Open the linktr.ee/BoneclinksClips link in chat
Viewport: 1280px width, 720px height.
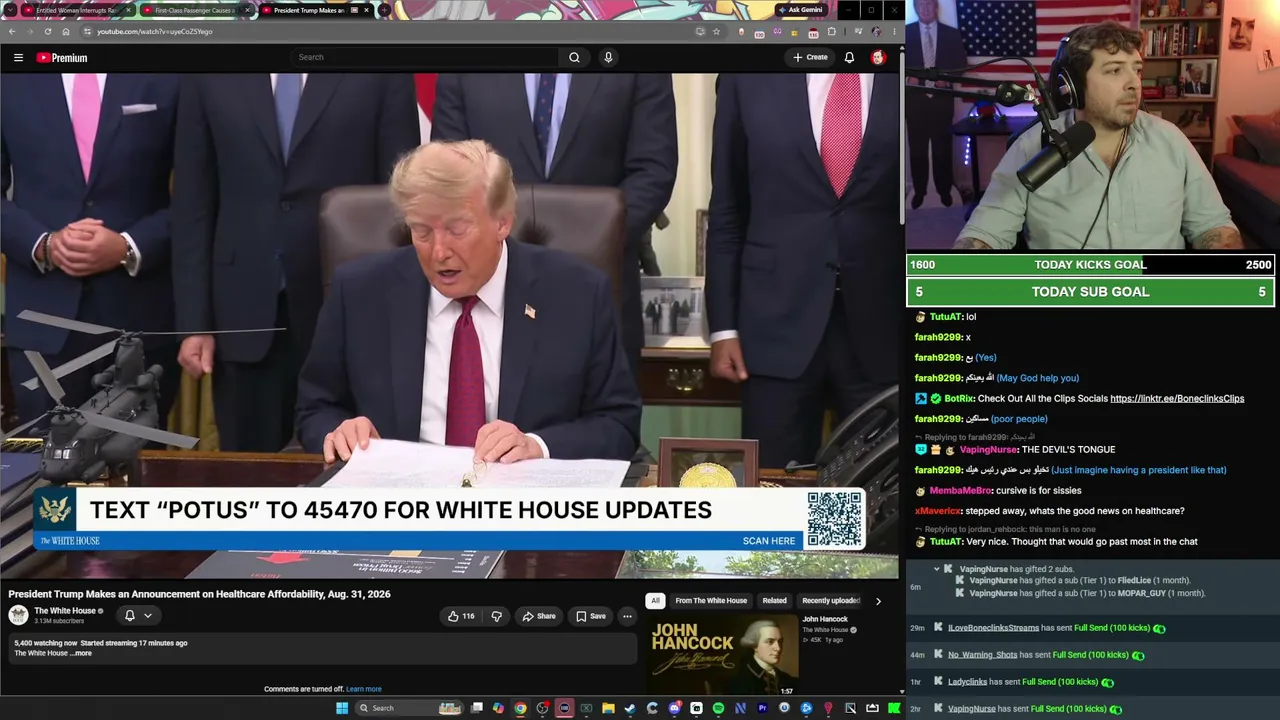tap(1177, 399)
